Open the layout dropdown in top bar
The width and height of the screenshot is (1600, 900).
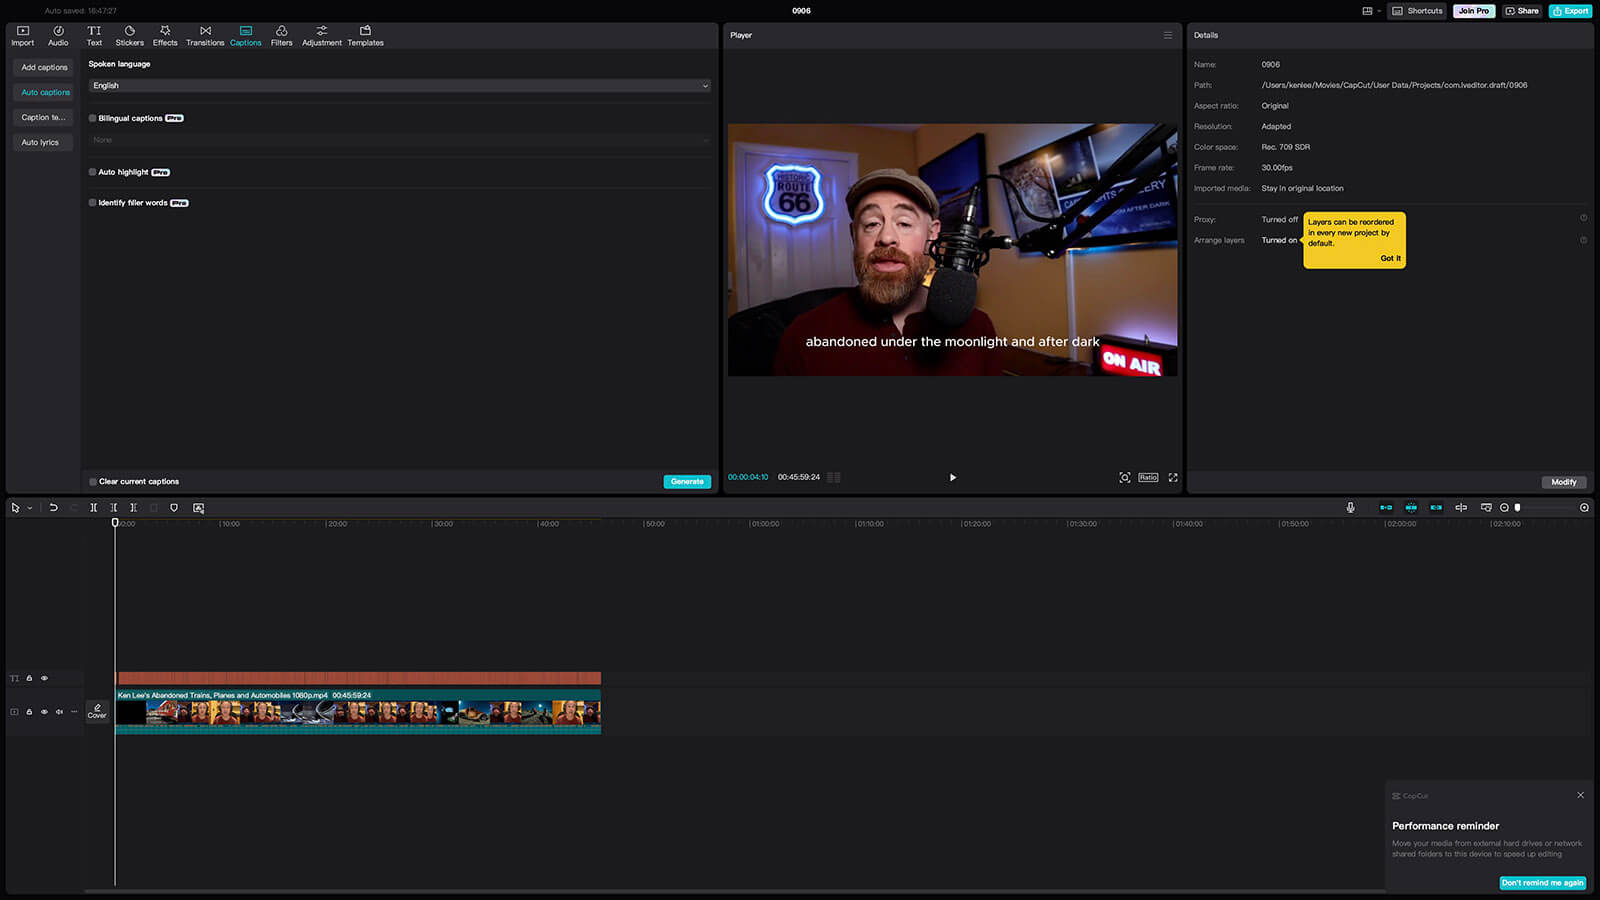(x=1371, y=11)
